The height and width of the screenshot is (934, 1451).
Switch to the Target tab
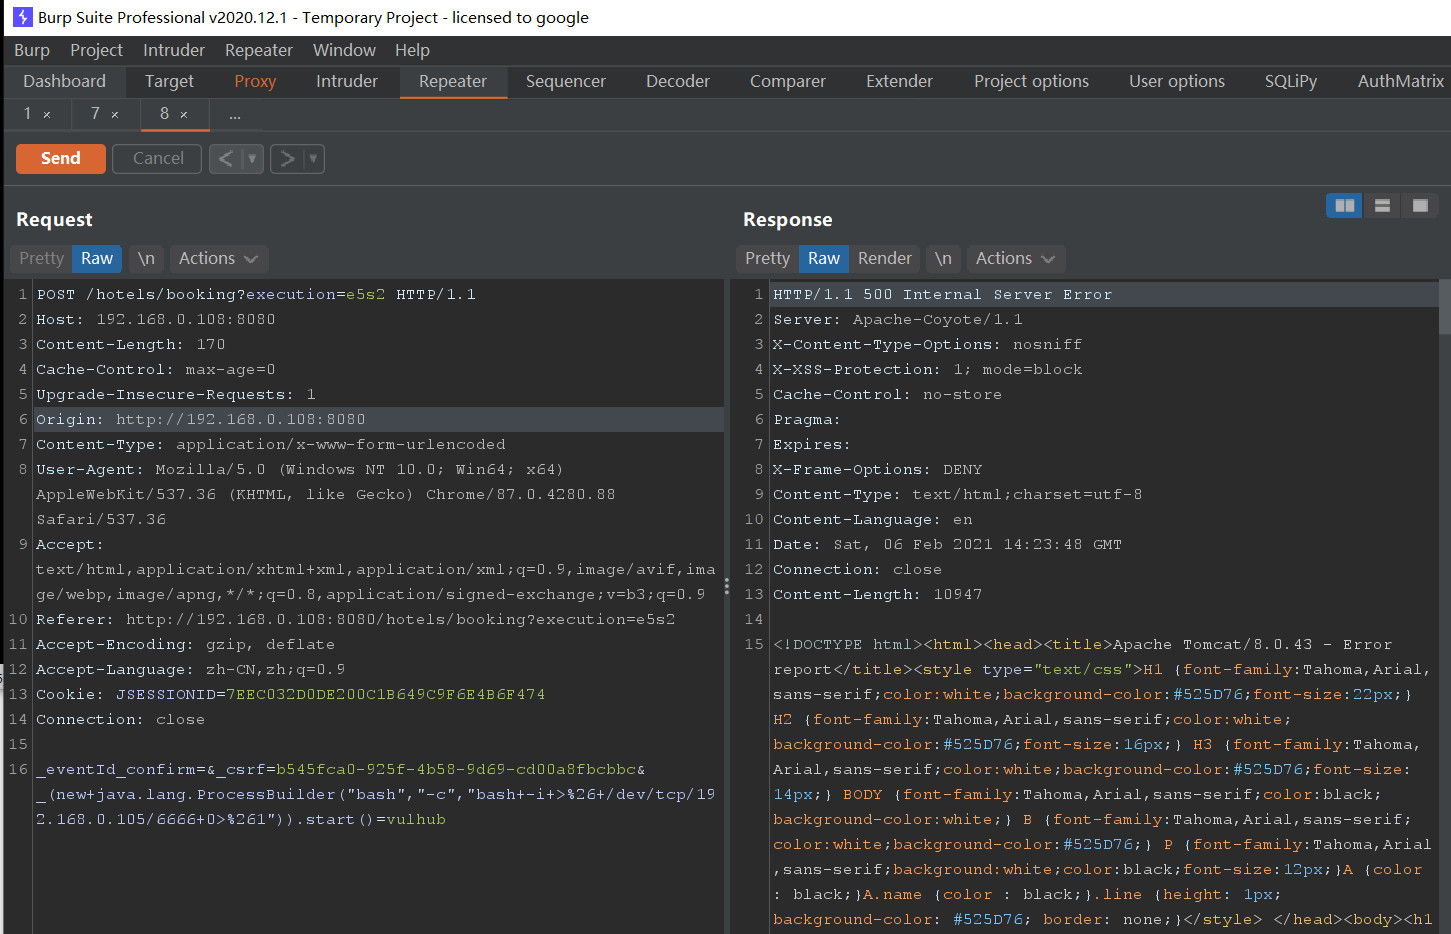pos(169,81)
